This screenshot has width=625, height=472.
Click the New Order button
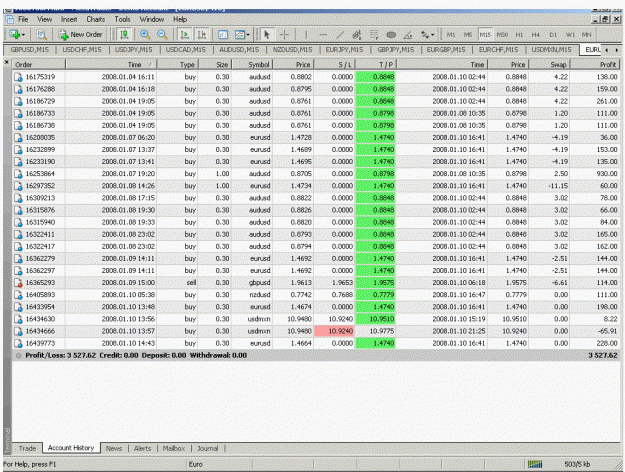pos(81,35)
